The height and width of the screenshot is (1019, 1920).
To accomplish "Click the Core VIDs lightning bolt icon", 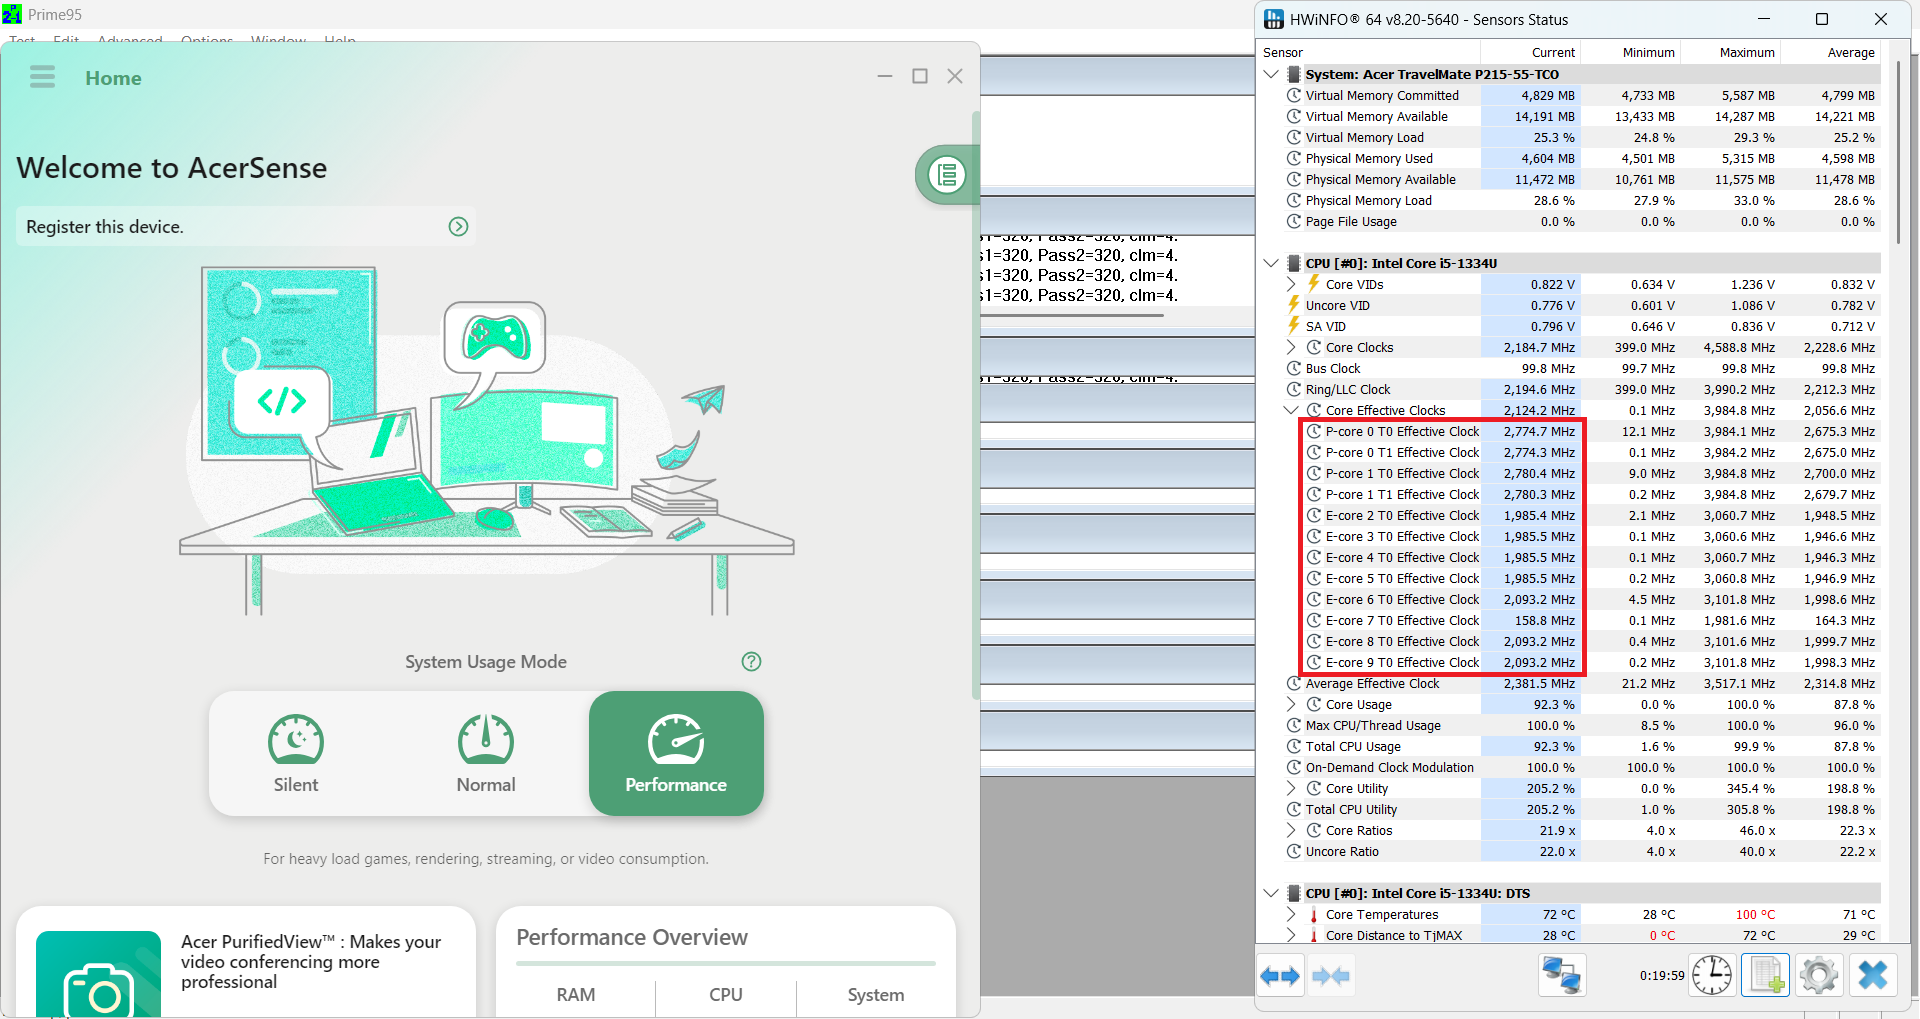I will tap(1314, 284).
